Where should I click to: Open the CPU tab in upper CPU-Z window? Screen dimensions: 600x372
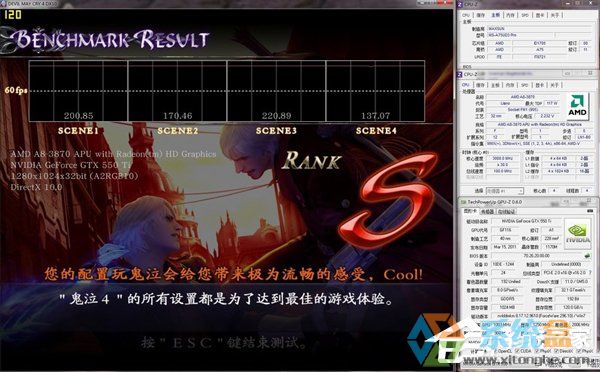click(466, 15)
